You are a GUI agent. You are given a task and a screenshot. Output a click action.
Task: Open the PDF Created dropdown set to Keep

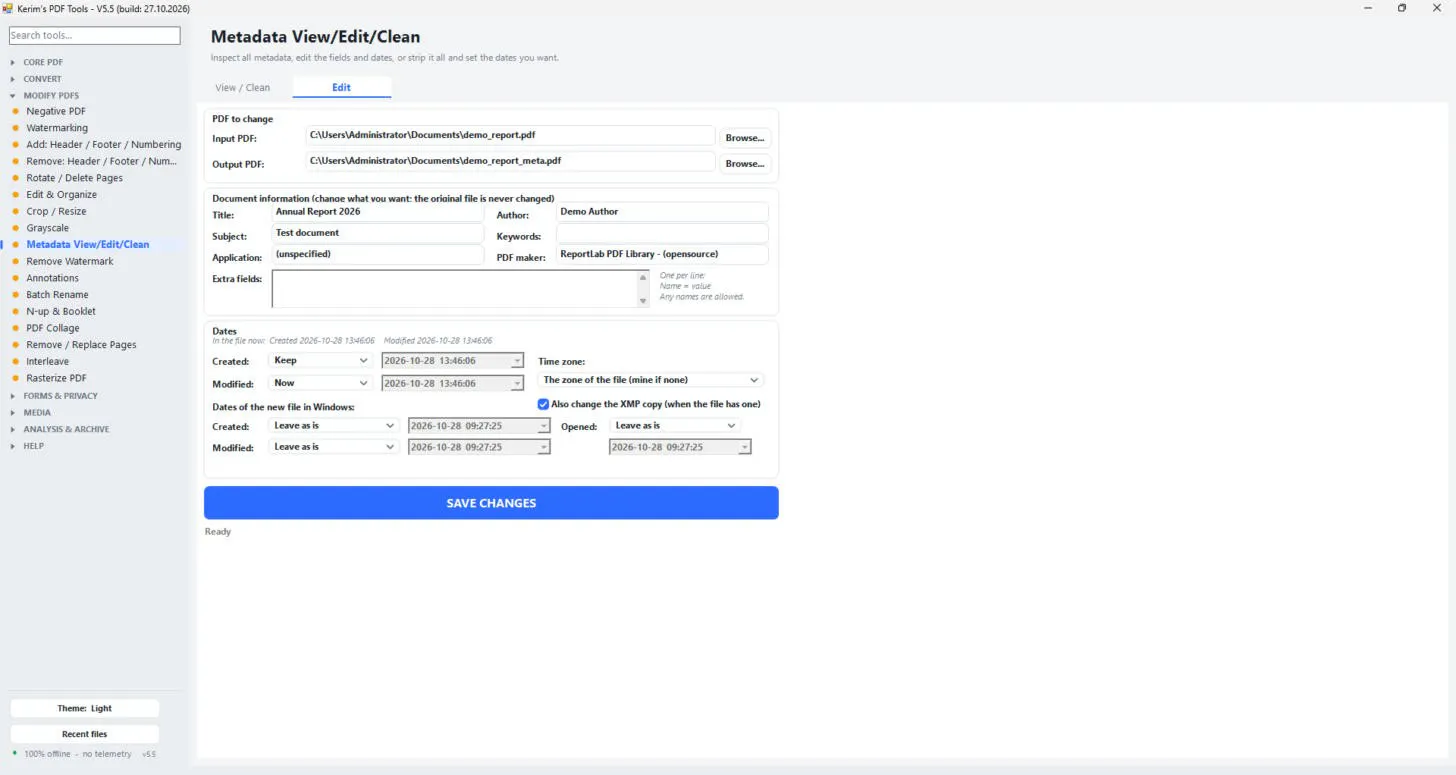(x=320, y=360)
